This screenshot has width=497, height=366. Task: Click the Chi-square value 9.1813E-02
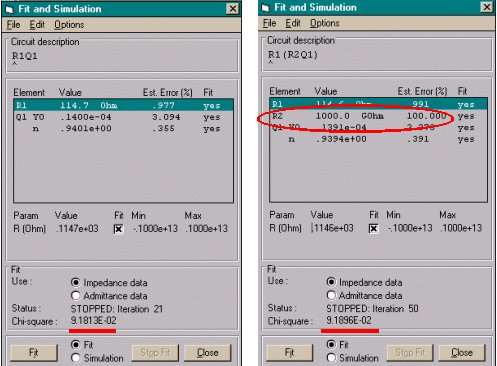point(93,321)
